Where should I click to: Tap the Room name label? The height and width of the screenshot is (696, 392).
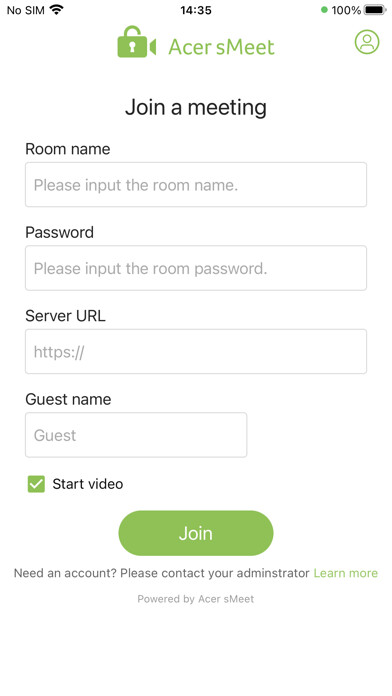(67, 149)
